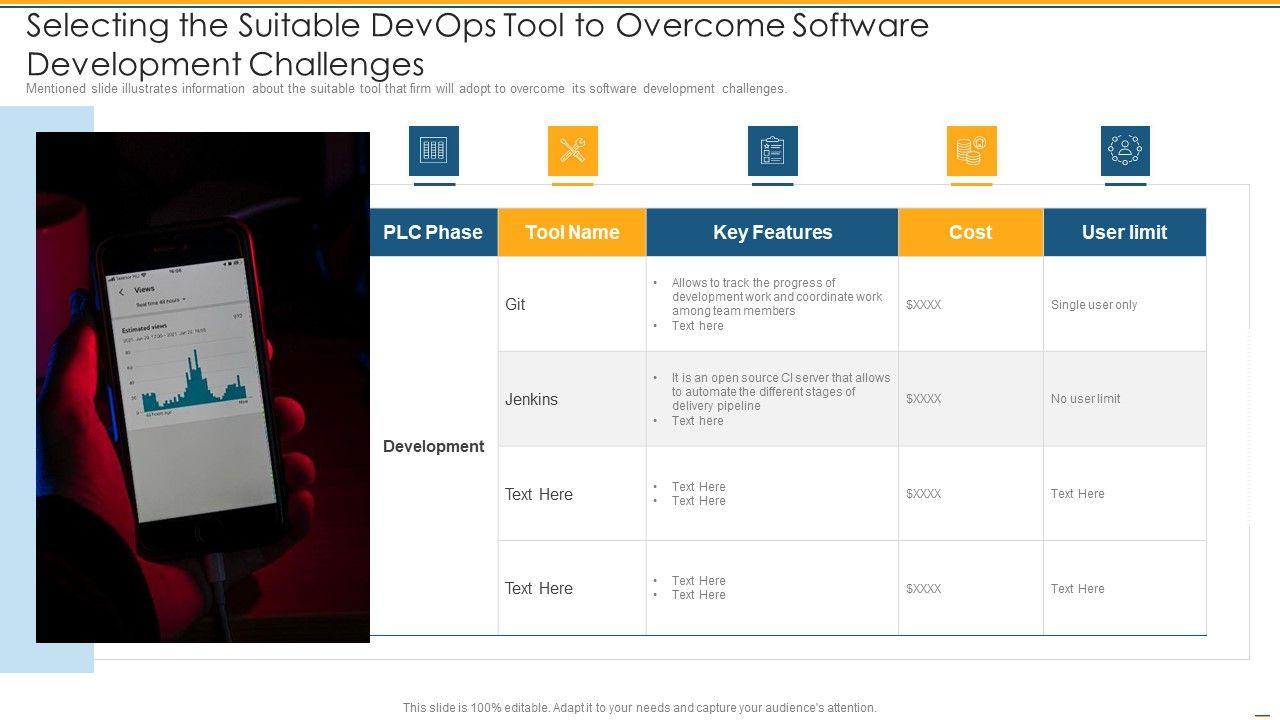
Task: Click the Cost column header
Action: [x=970, y=232]
